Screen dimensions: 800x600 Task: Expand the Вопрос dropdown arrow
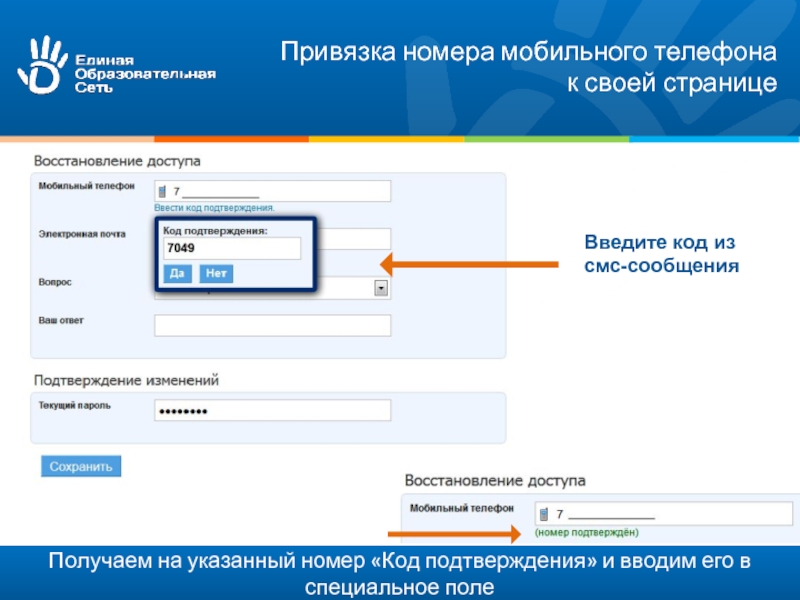coord(381,288)
